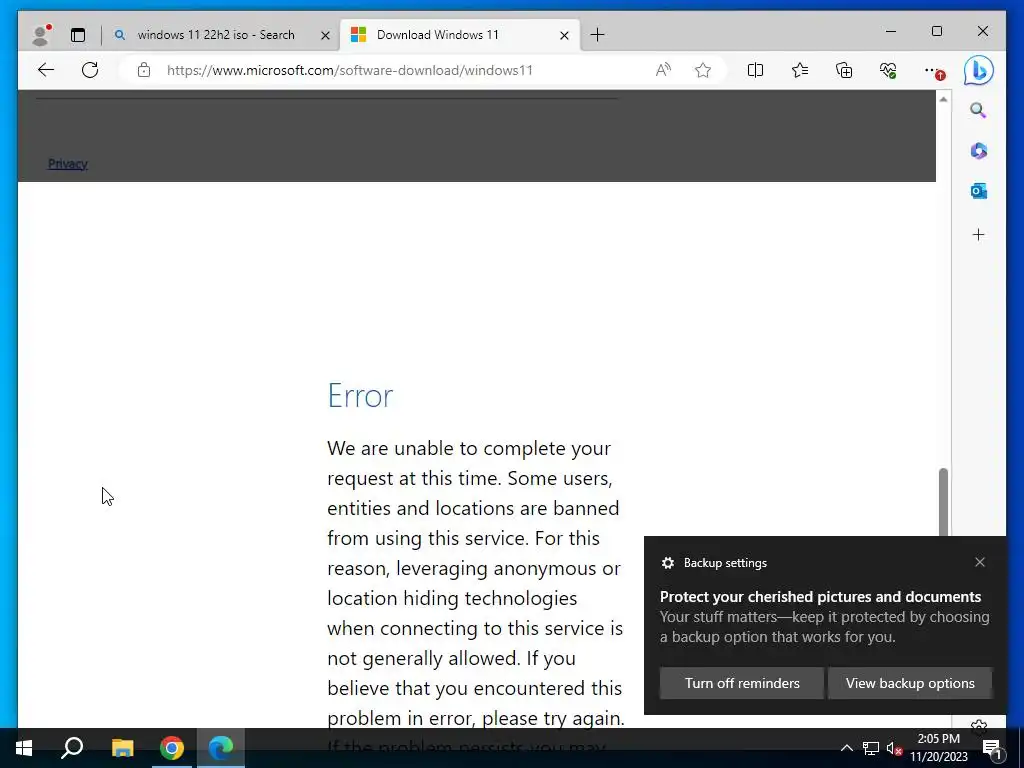Open the Windows Start menu
The height and width of the screenshot is (768, 1024).
tap(24, 748)
